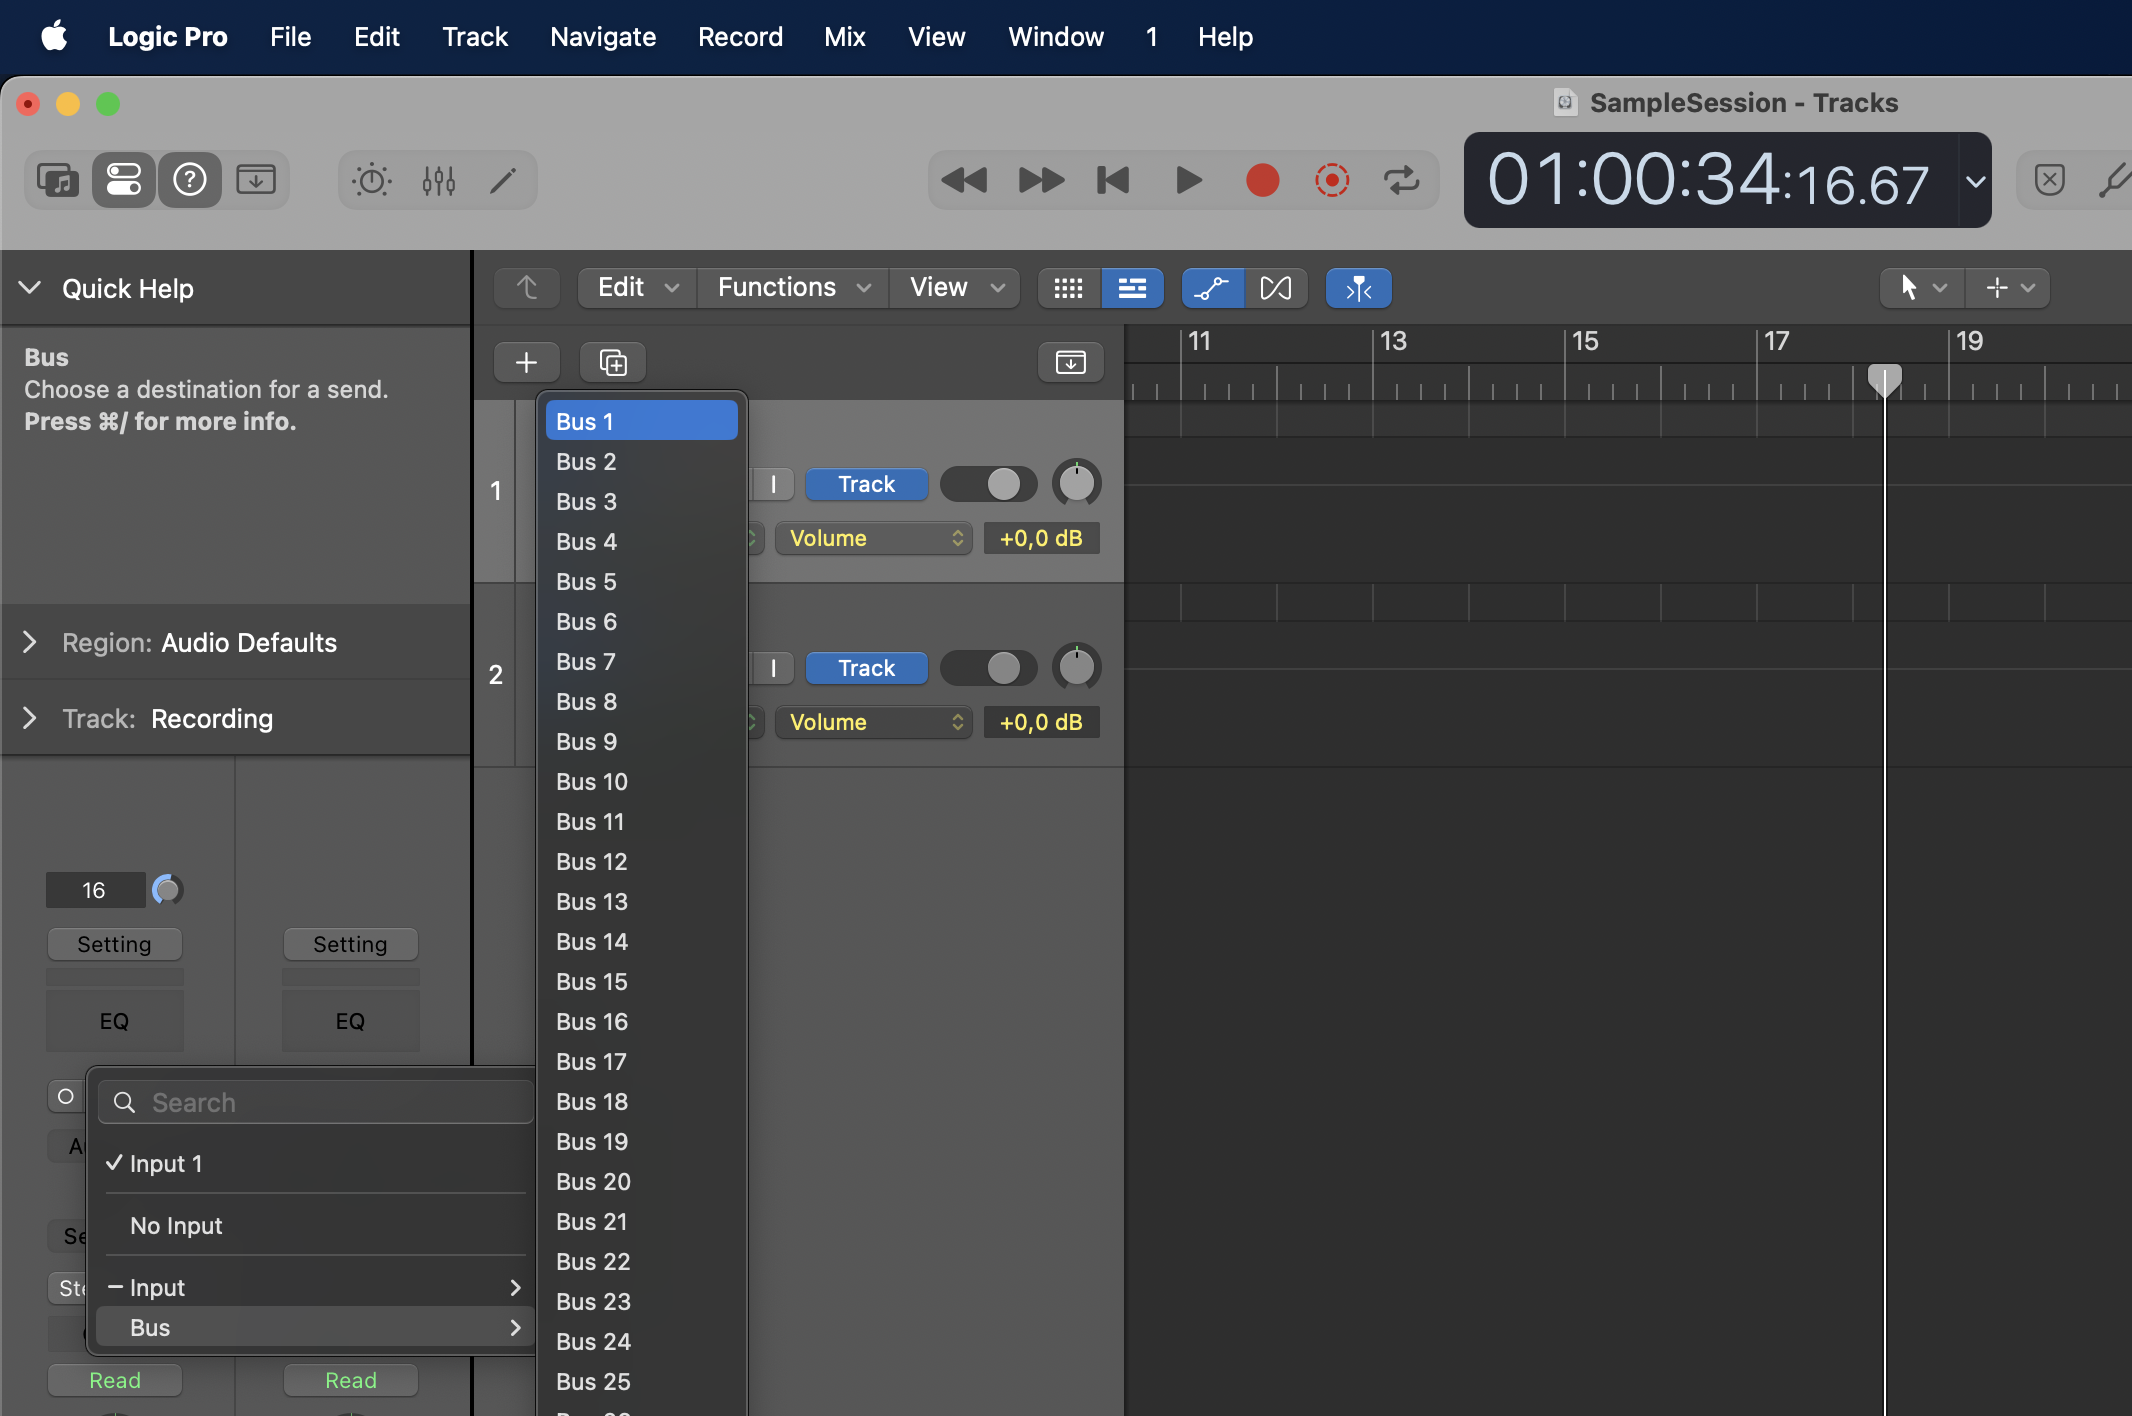This screenshot has width=2132, height=1416.
Task: Open track 1 Volume automation parameter dropdown
Action: (873, 538)
